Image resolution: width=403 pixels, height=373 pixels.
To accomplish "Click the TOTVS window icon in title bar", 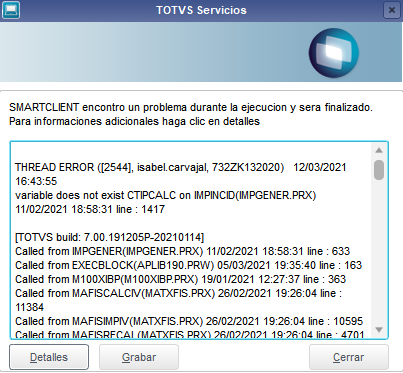I will 11,10.
